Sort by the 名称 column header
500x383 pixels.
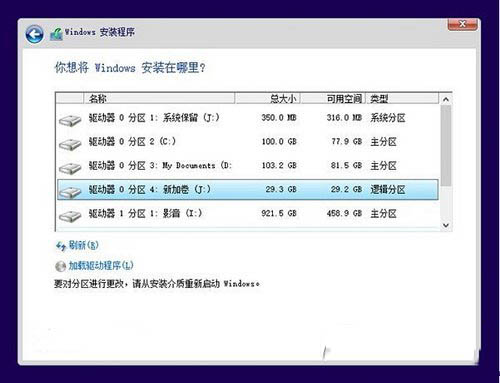click(159, 98)
